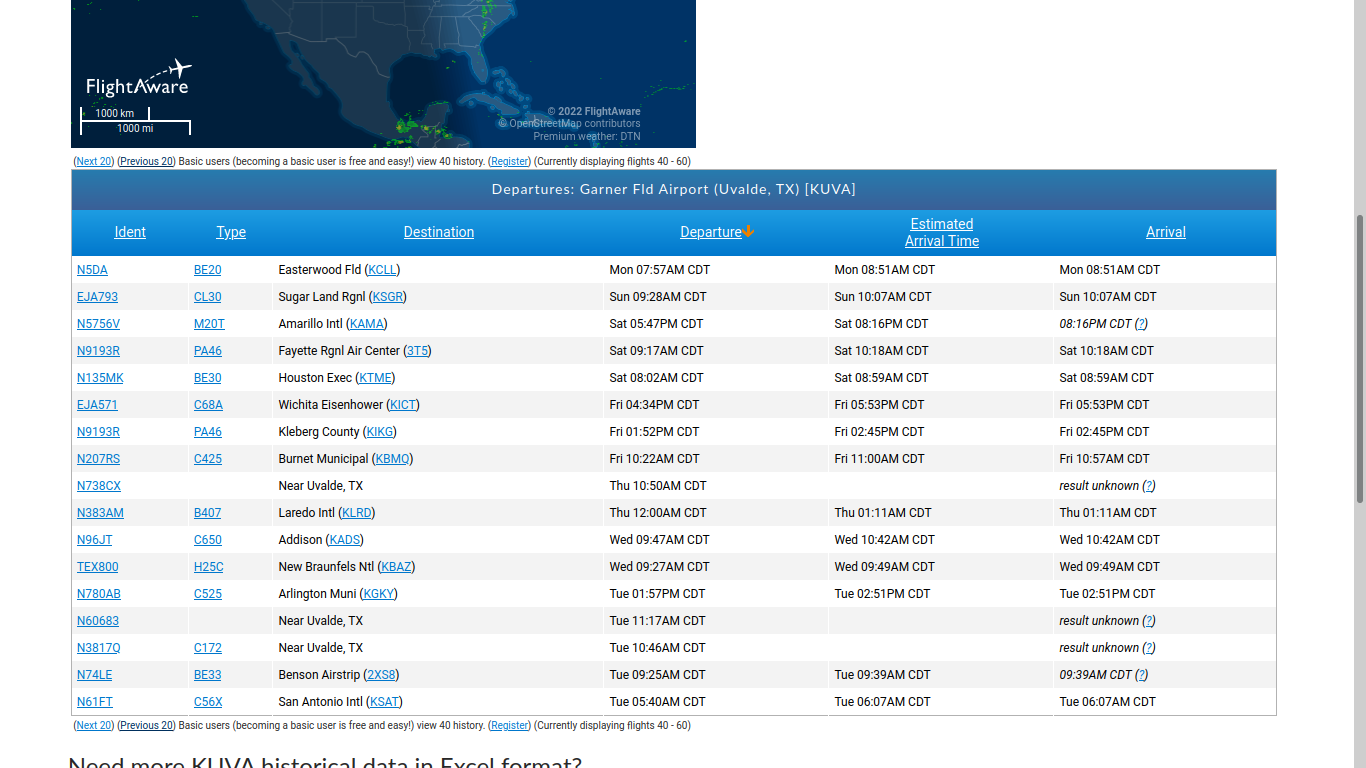Sort by the Ident column header

[130, 232]
